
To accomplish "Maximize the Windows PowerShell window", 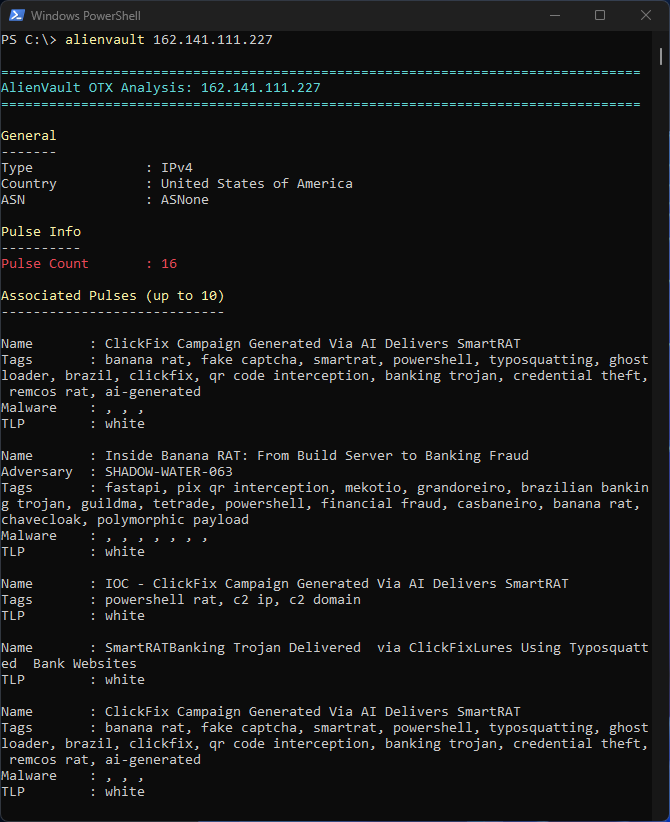I will click(600, 15).
